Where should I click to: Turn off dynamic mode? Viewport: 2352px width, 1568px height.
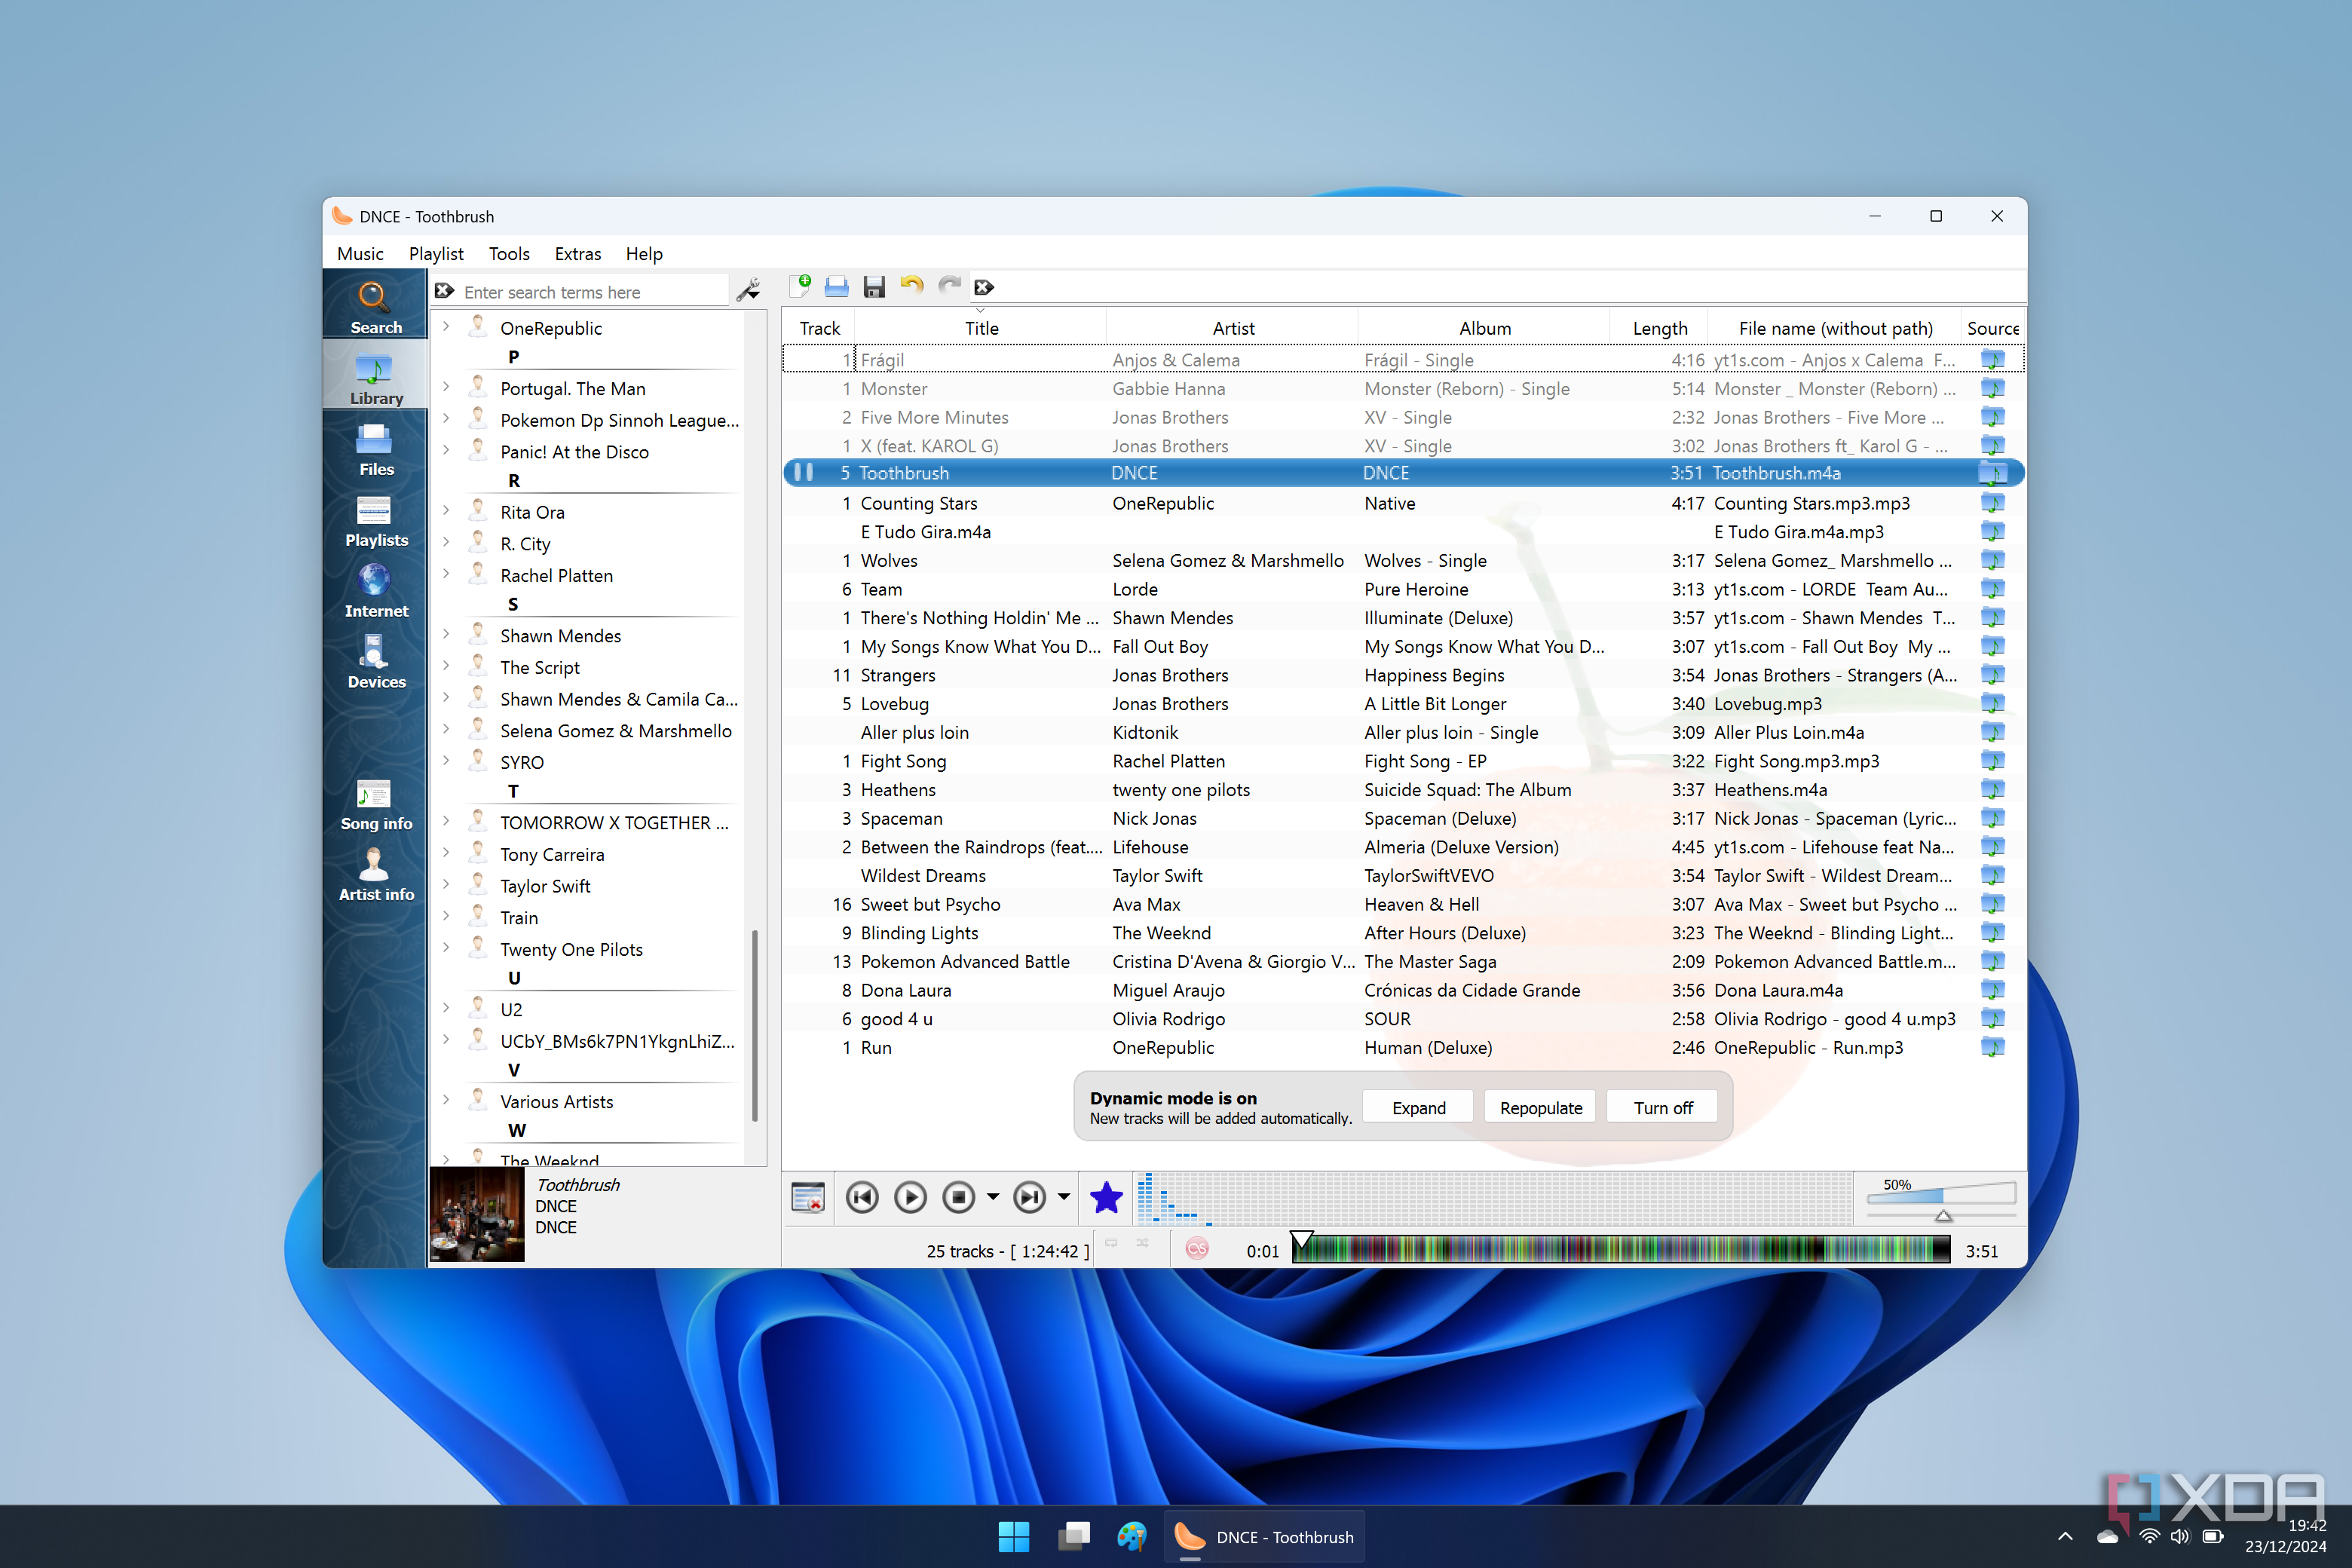pos(1662,1107)
